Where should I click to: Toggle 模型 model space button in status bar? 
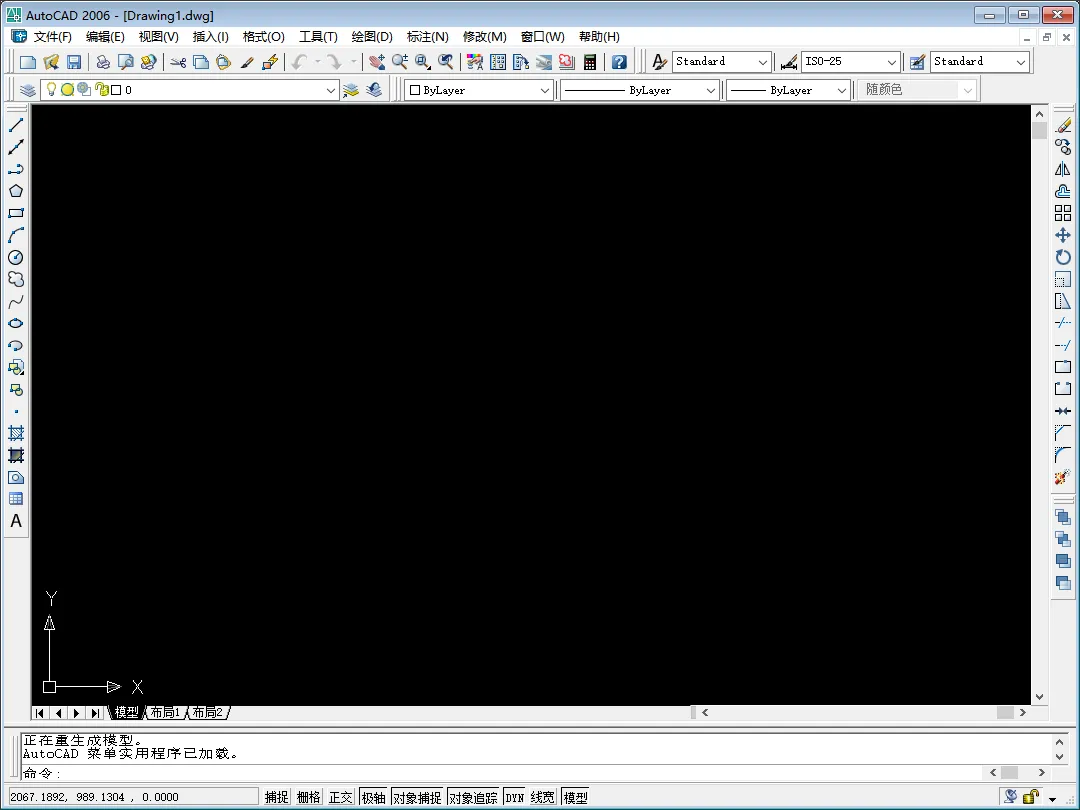tap(576, 797)
